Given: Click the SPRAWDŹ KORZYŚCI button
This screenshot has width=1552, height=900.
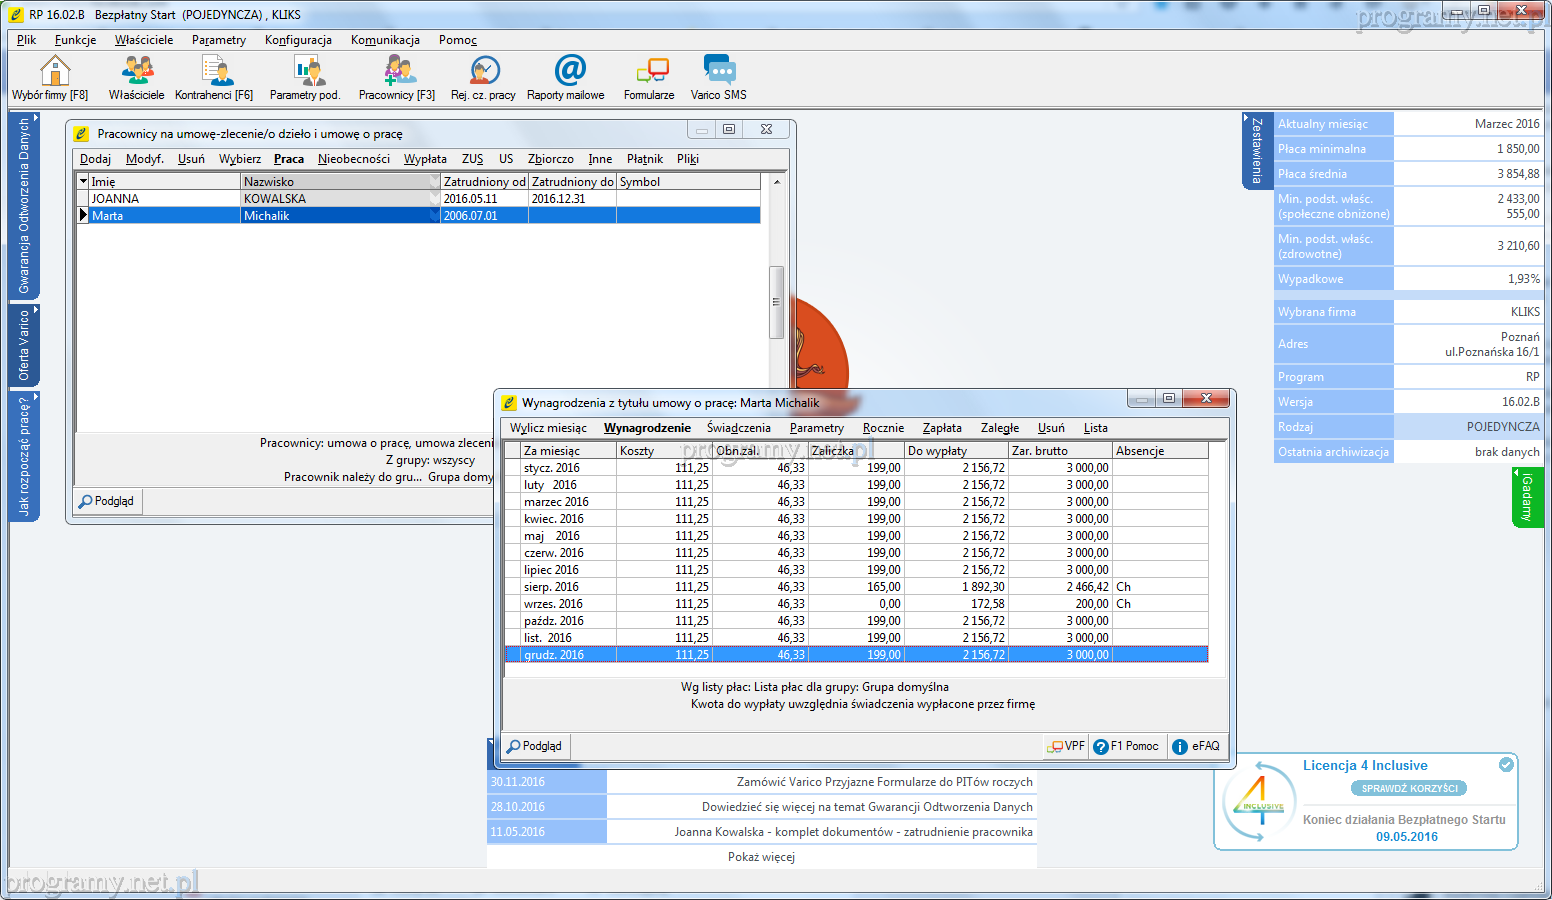Looking at the screenshot, I should [x=1409, y=789].
